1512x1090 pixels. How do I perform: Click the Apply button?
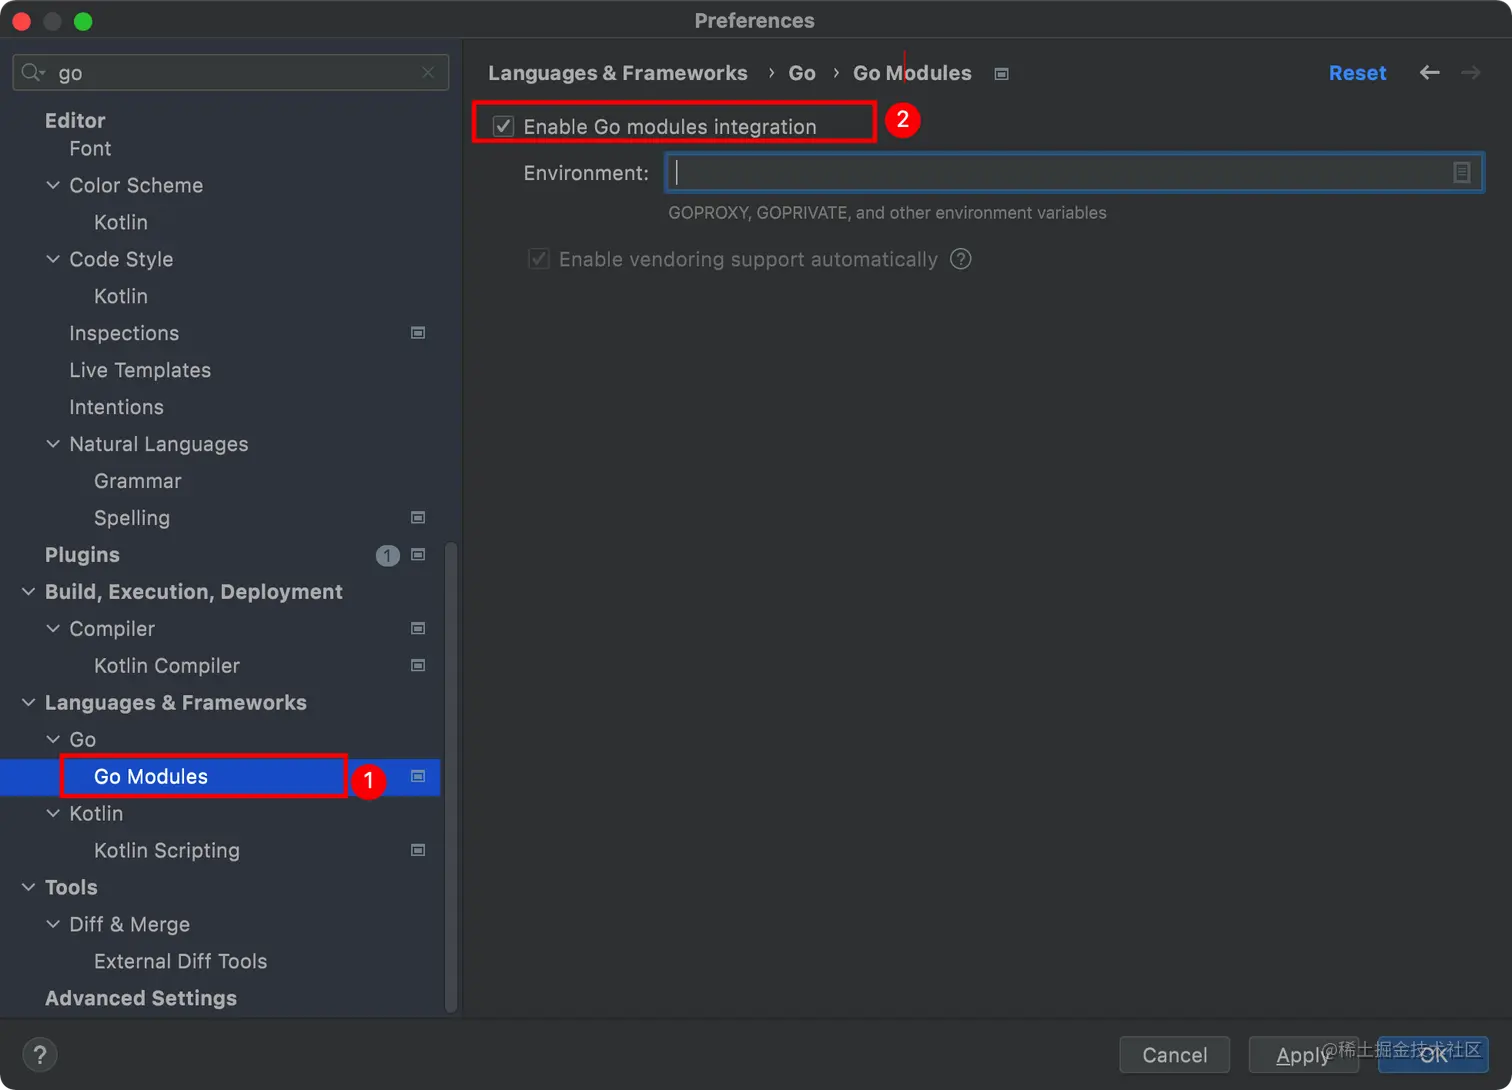click(x=1303, y=1055)
